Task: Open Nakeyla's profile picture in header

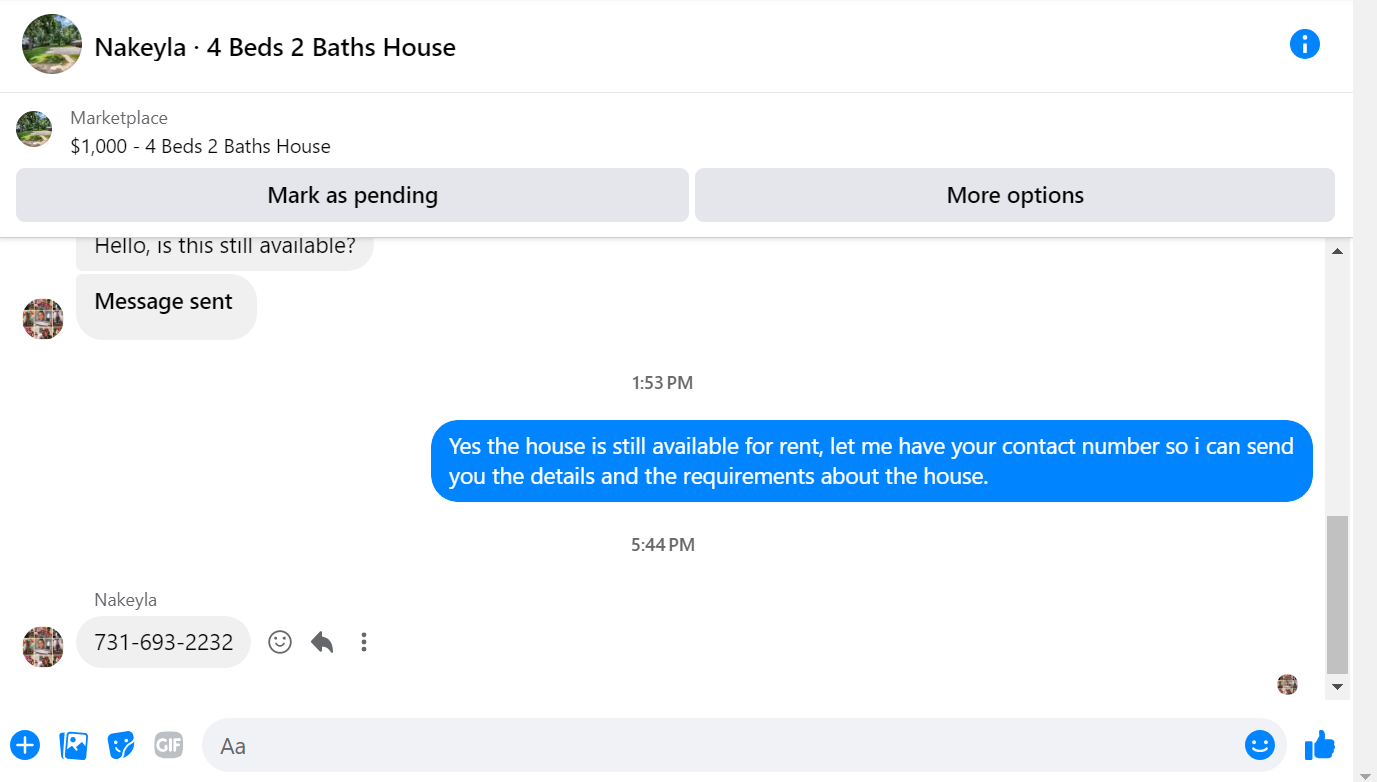Action: 52,44
